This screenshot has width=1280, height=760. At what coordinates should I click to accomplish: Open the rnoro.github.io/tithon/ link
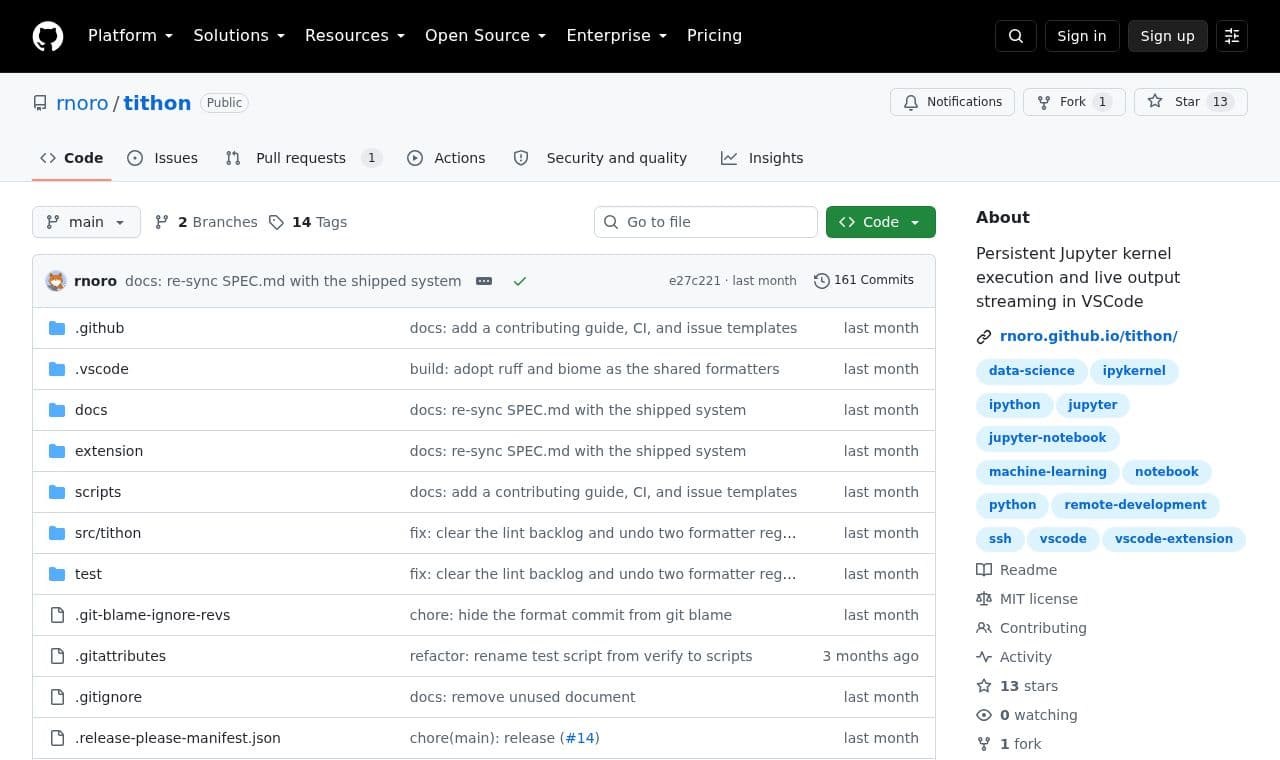click(1088, 337)
